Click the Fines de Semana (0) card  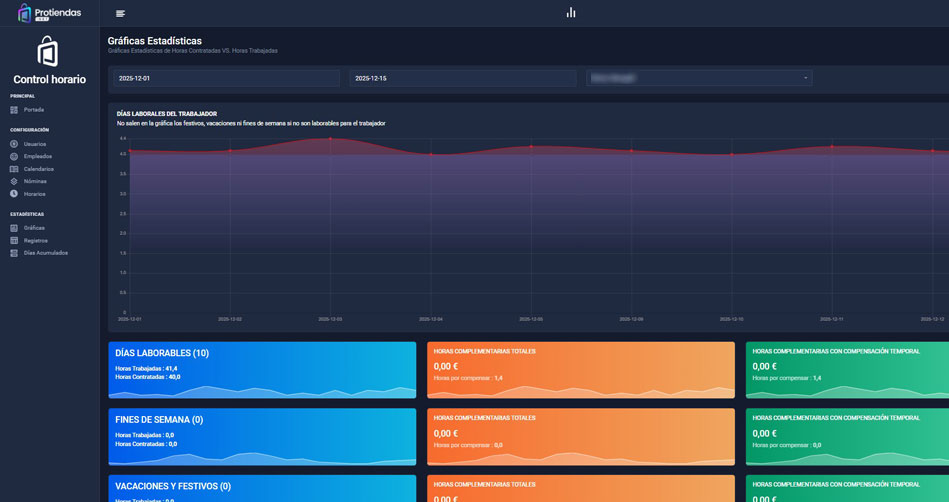point(262,436)
